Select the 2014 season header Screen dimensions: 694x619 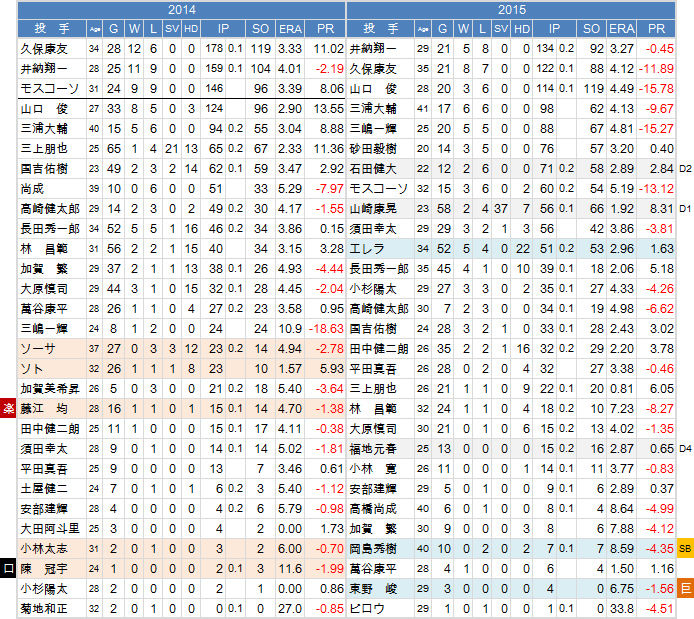(181, 10)
